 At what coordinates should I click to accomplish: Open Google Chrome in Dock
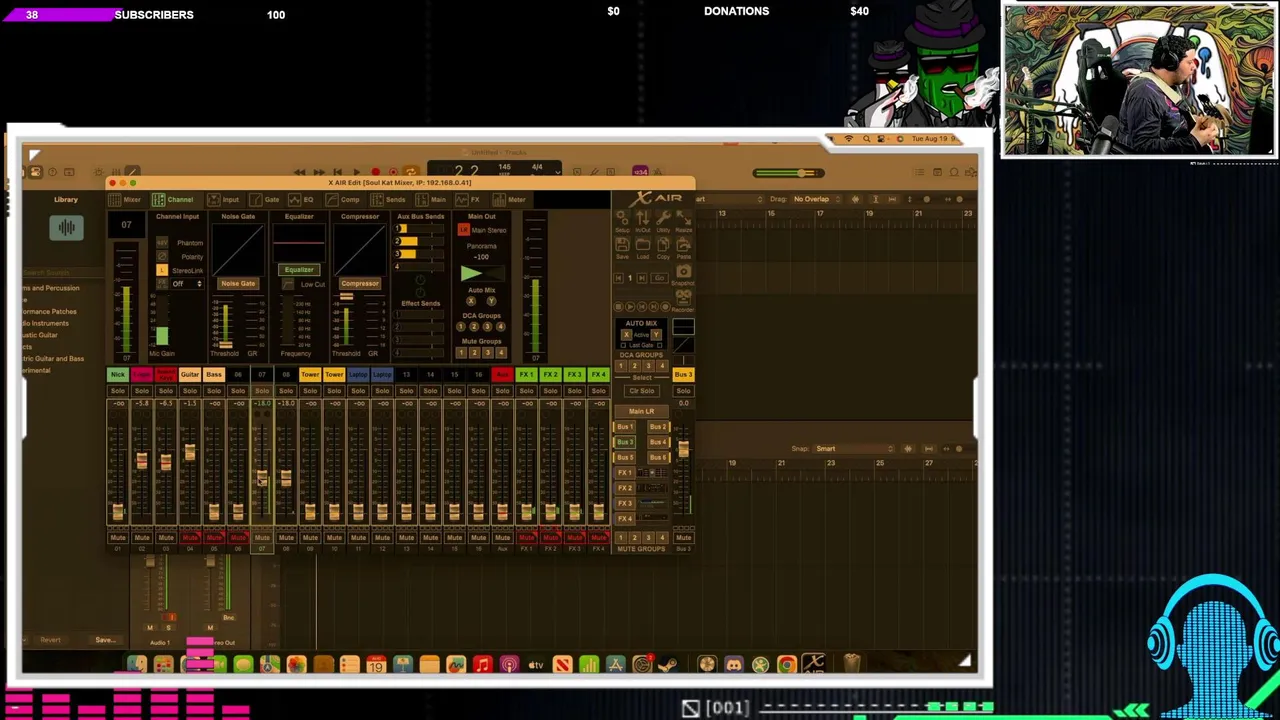[787, 664]
